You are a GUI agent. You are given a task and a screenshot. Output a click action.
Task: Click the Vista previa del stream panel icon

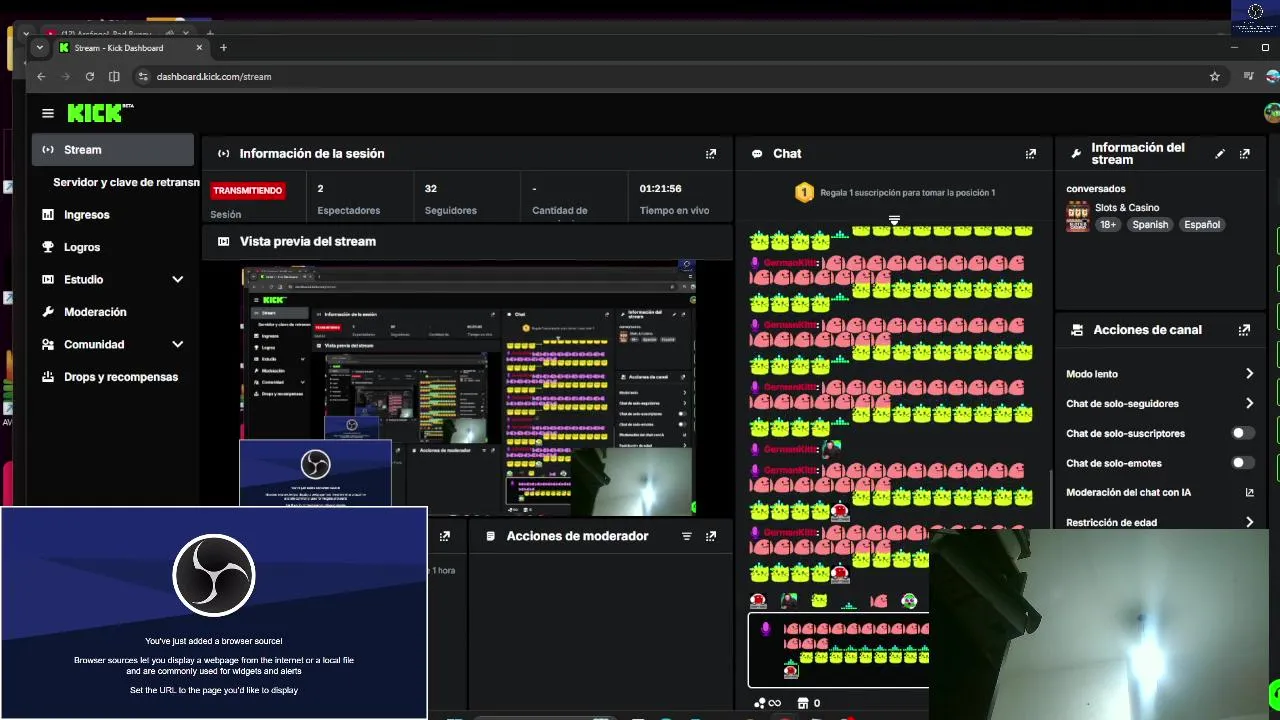(223, 241)
